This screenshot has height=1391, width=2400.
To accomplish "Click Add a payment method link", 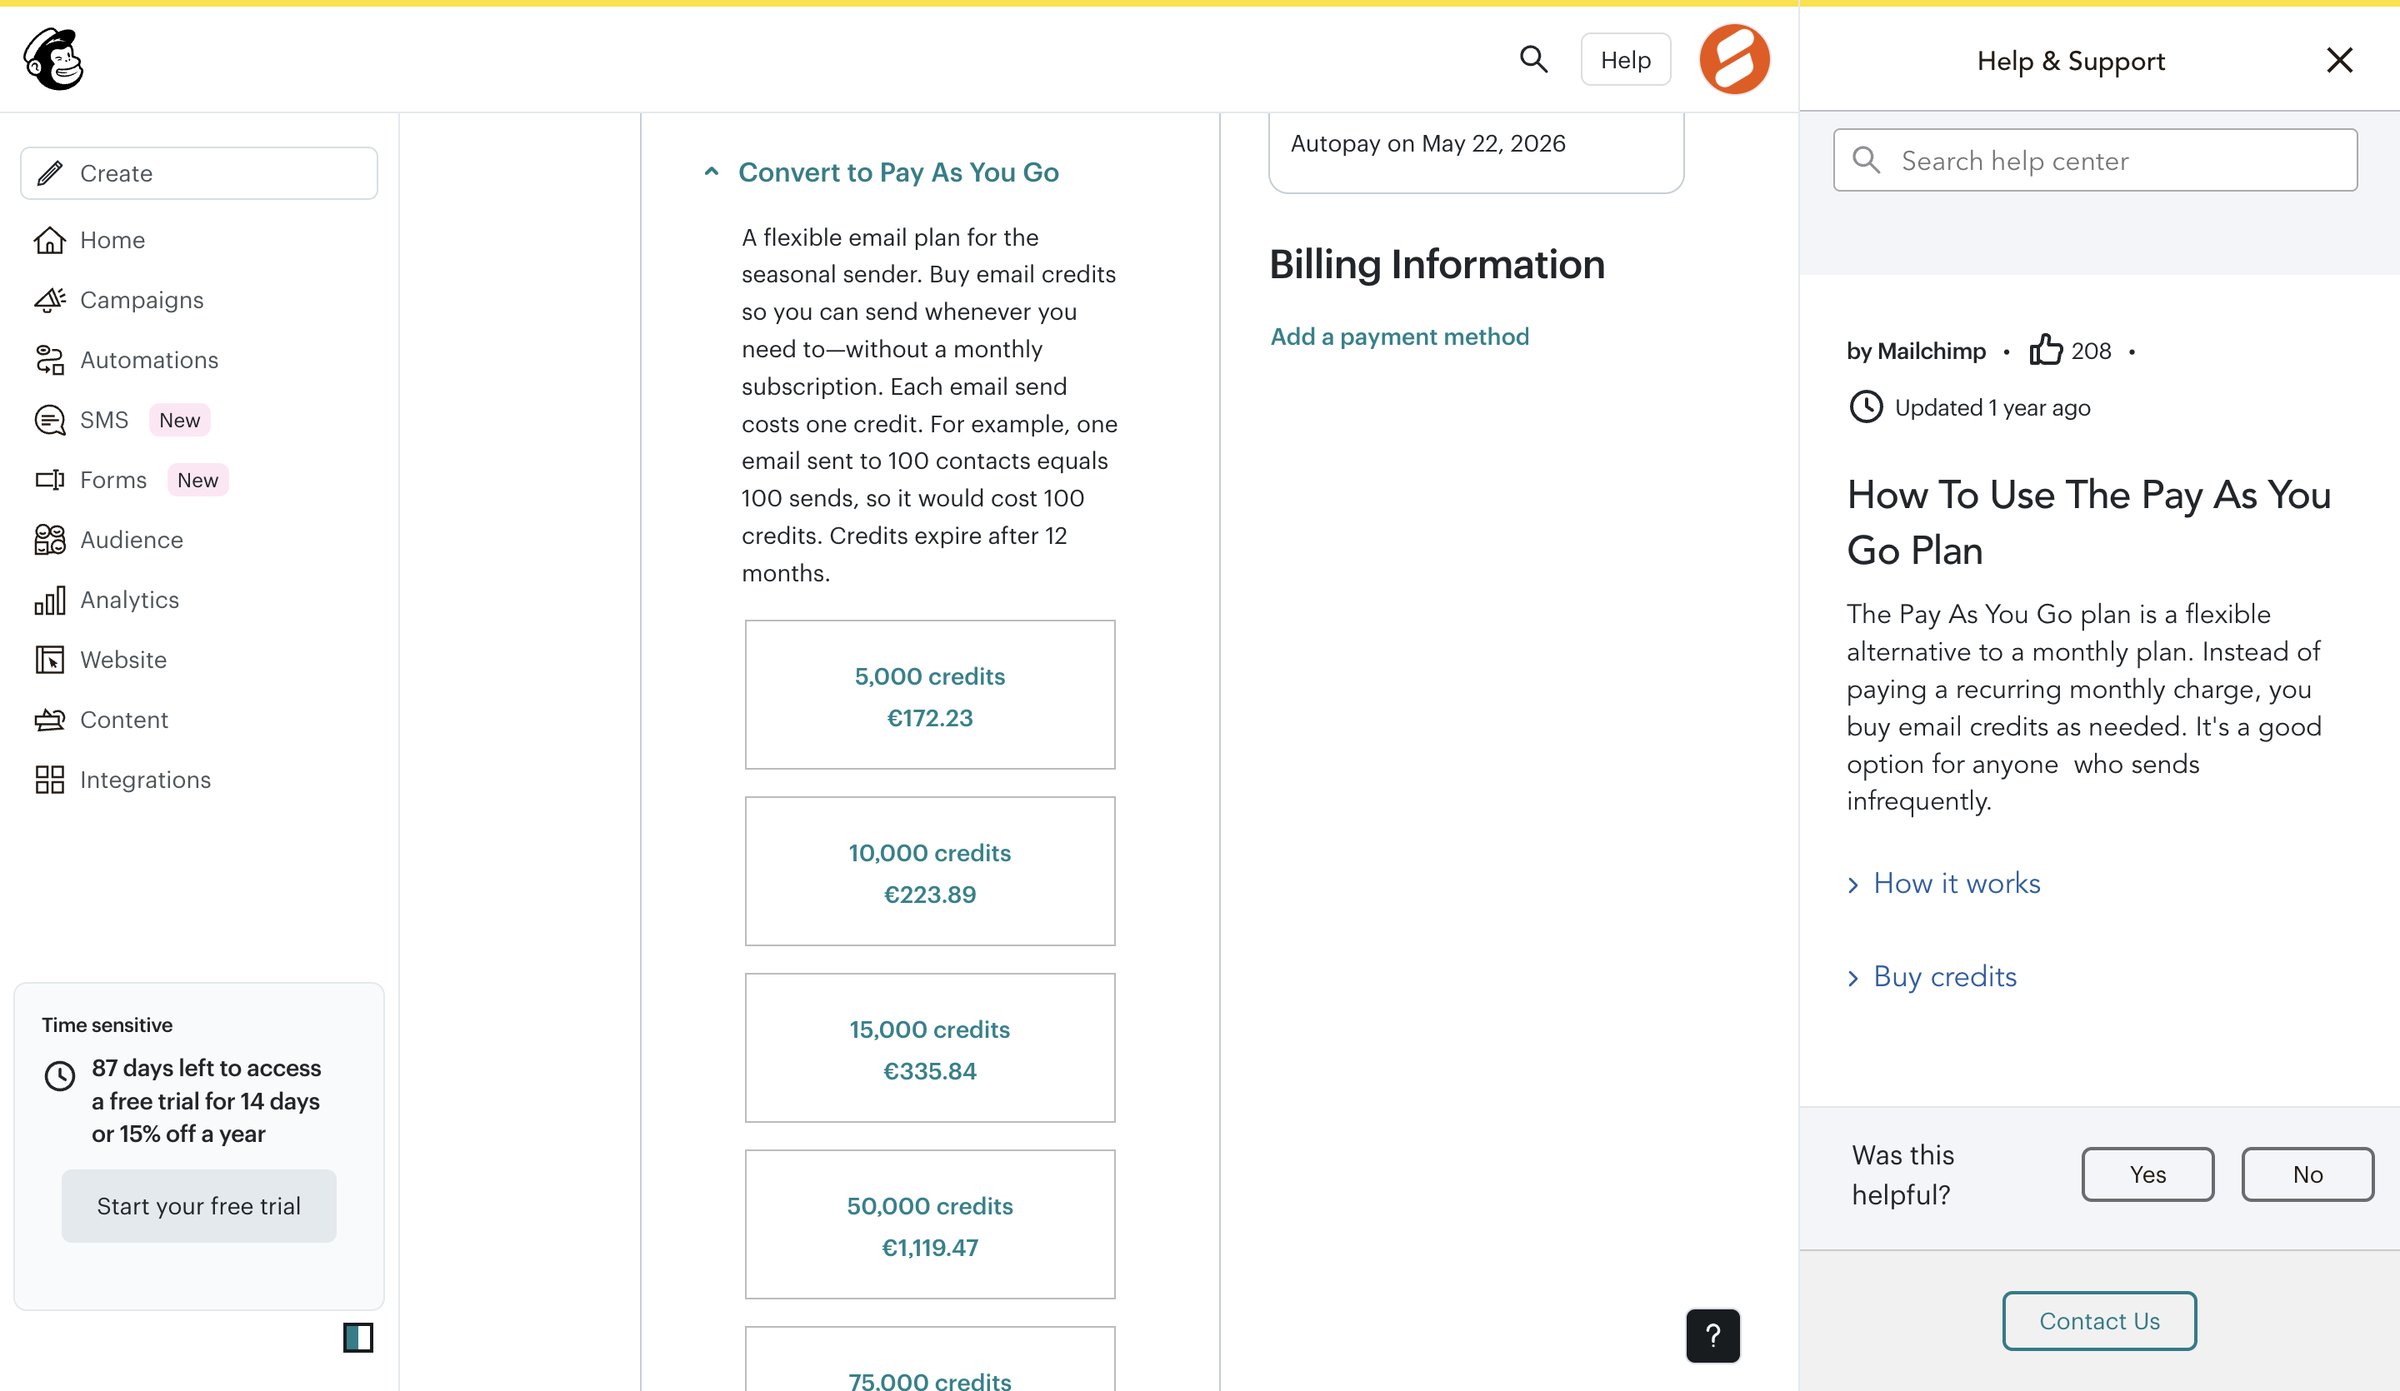I will tap(1399, 337).
